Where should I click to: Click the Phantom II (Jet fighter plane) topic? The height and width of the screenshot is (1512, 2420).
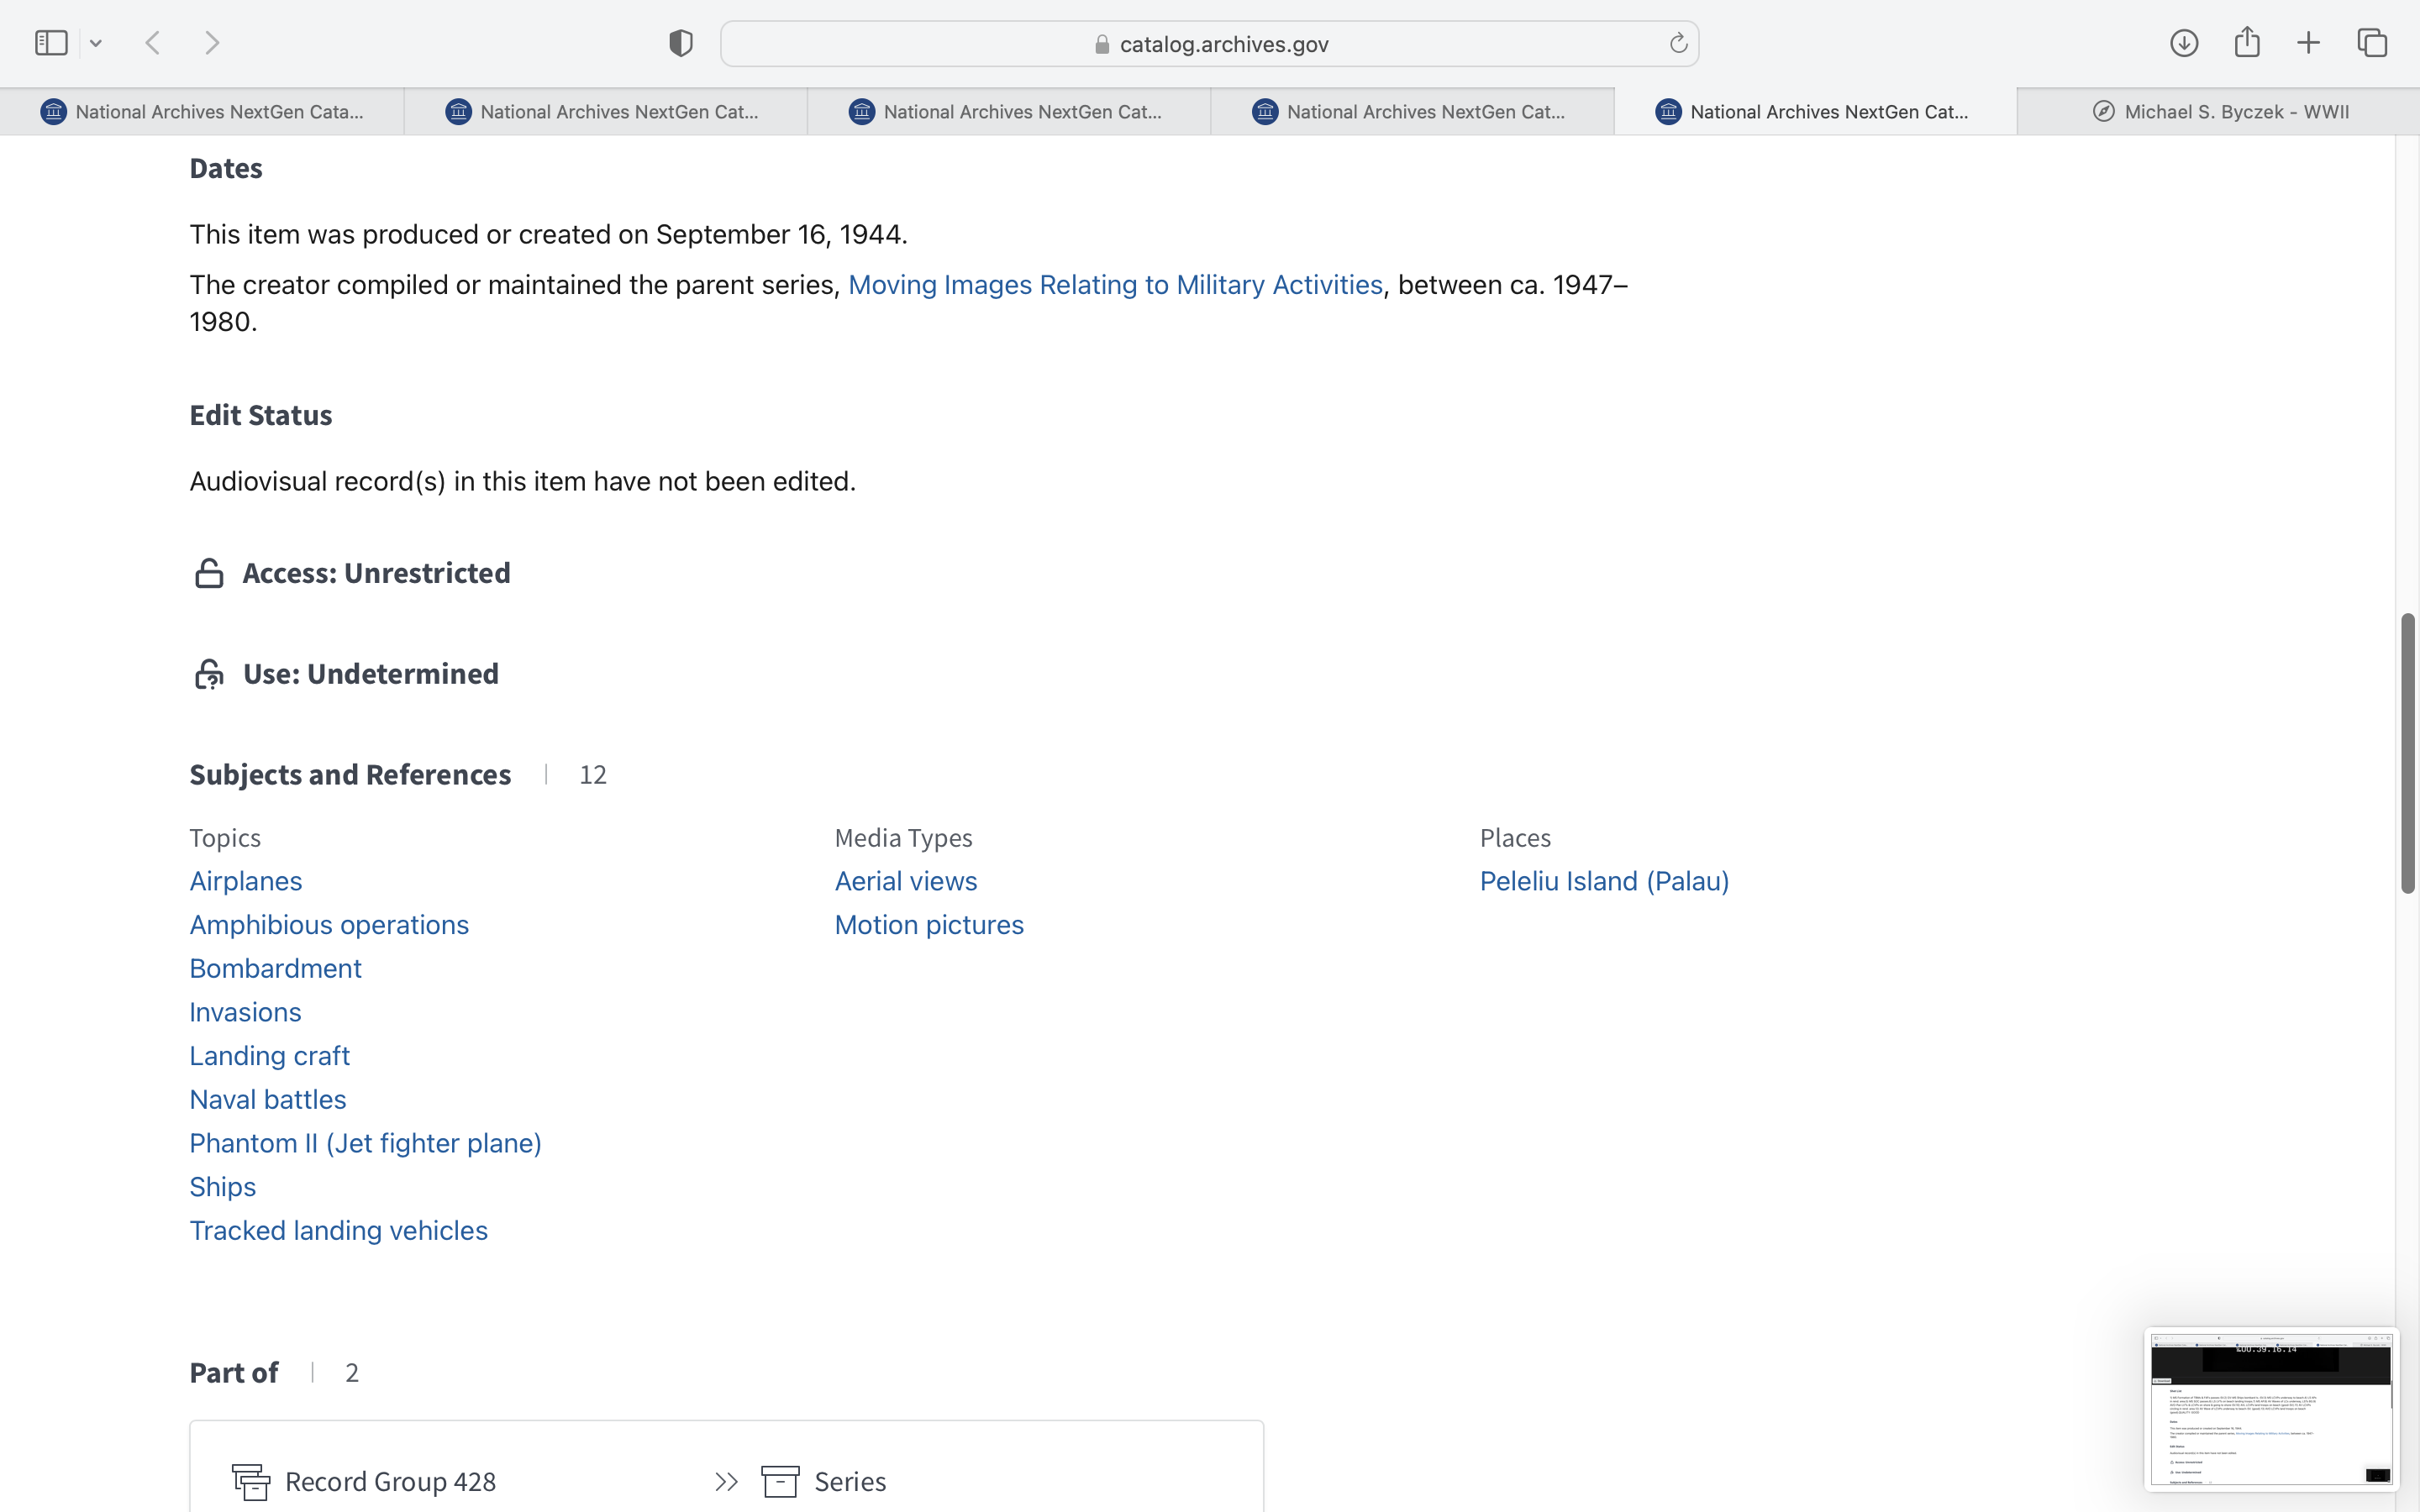pyautogui.click(x=365, y=1143)
